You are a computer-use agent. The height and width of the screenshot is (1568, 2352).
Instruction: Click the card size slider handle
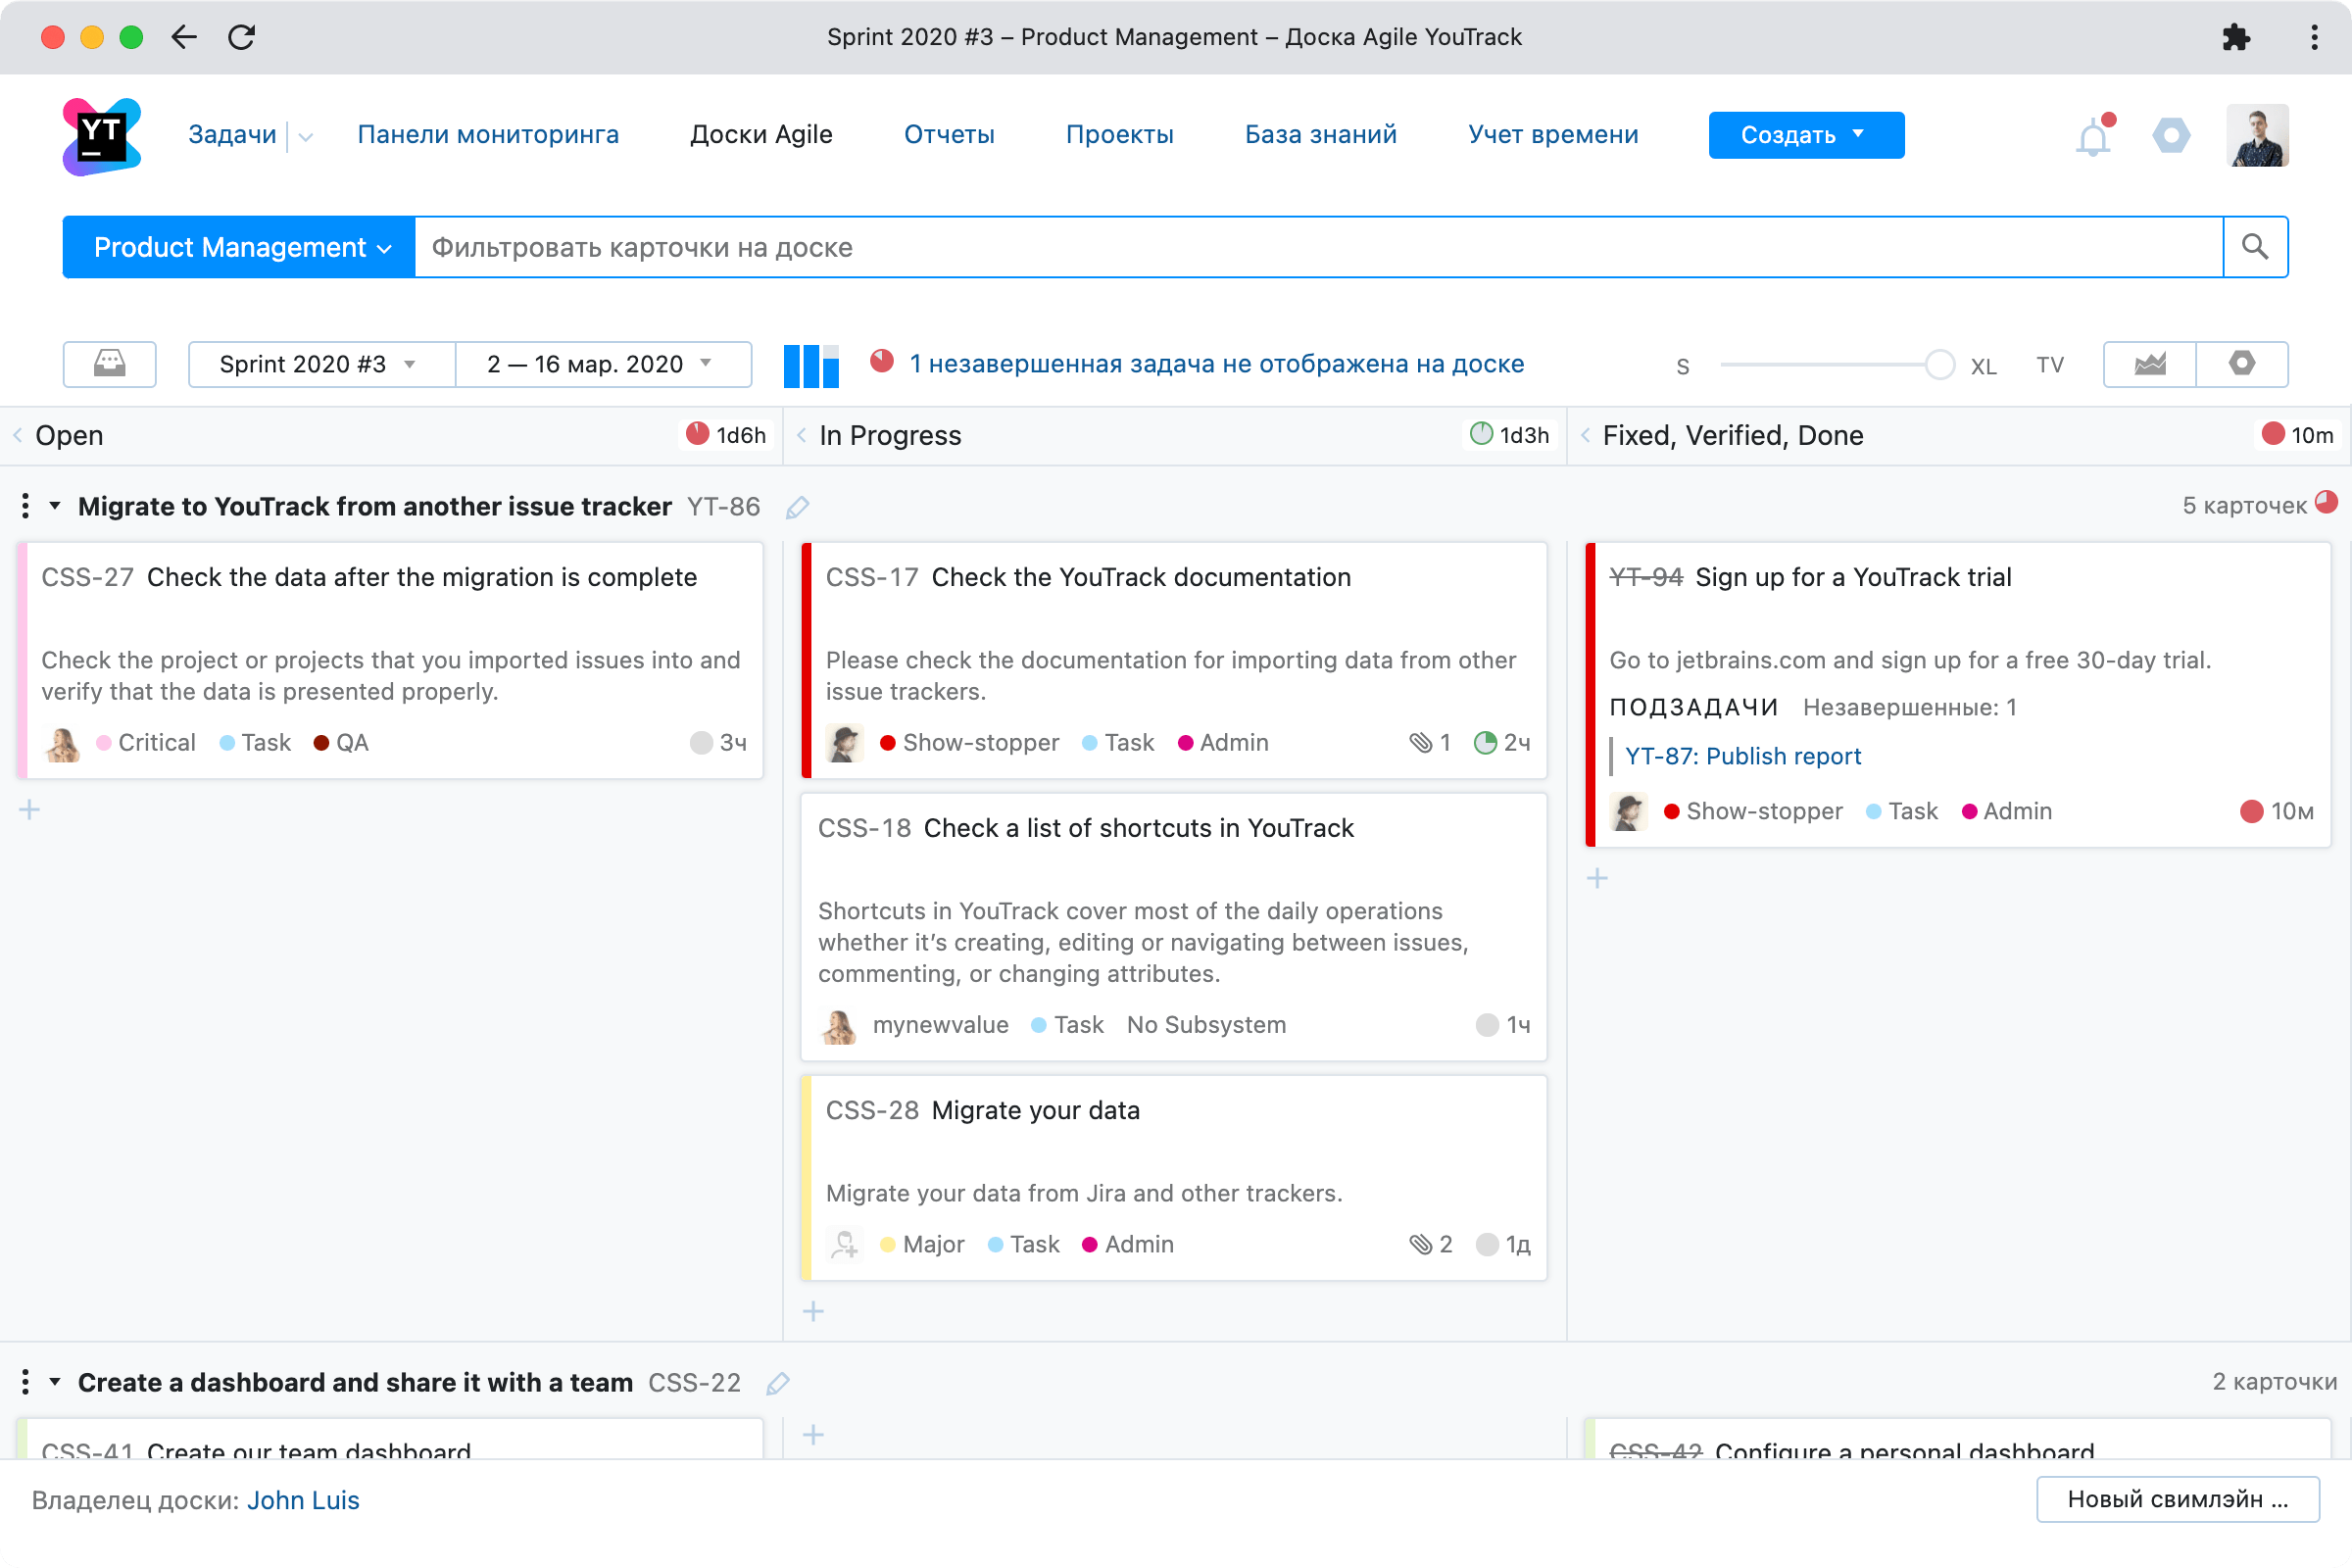coord(1939,365)
